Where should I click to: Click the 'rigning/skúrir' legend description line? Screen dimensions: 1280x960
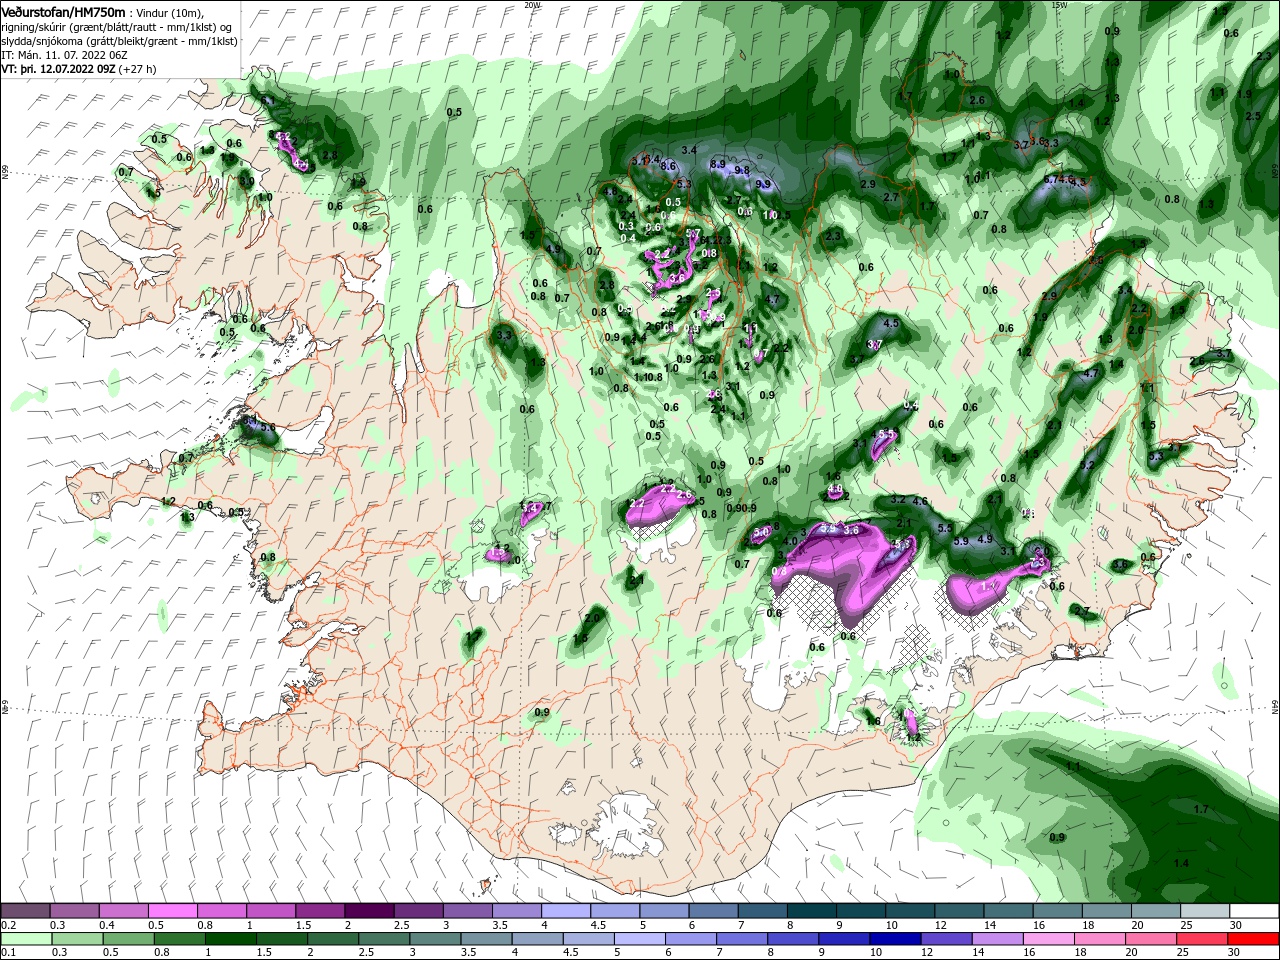(x=116, y=27)
